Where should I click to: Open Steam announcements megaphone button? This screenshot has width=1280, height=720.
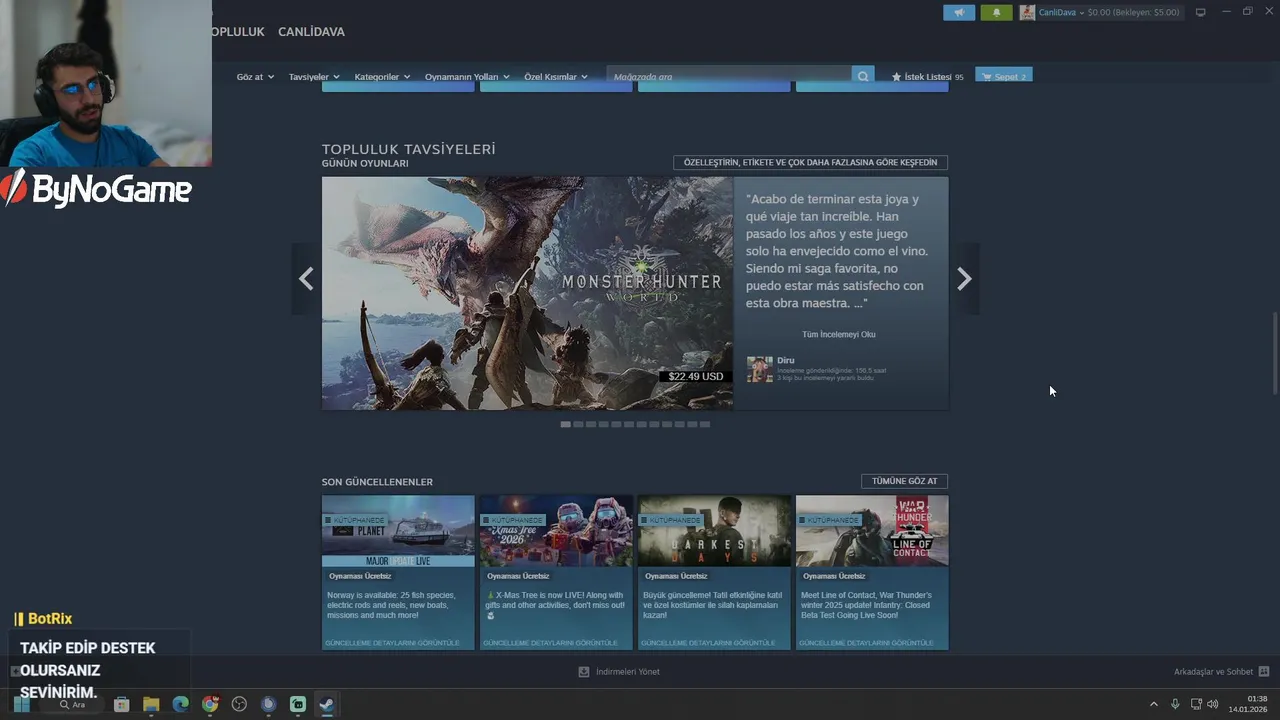pos(958,12)
